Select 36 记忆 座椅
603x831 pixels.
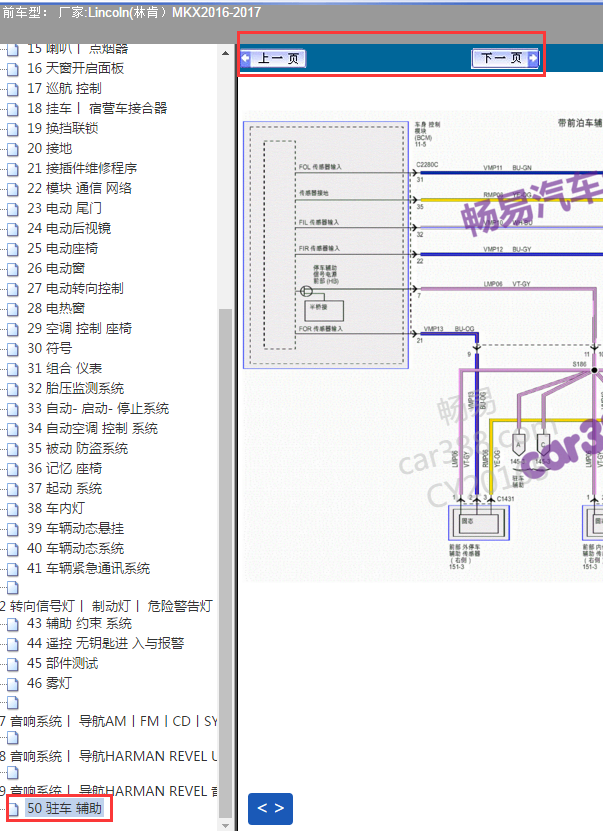(64, 468)
